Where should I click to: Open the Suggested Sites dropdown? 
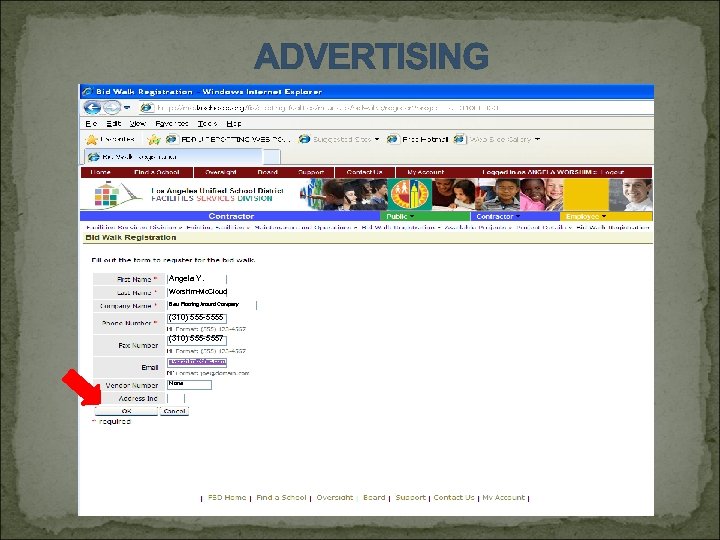tap(339, 139)
